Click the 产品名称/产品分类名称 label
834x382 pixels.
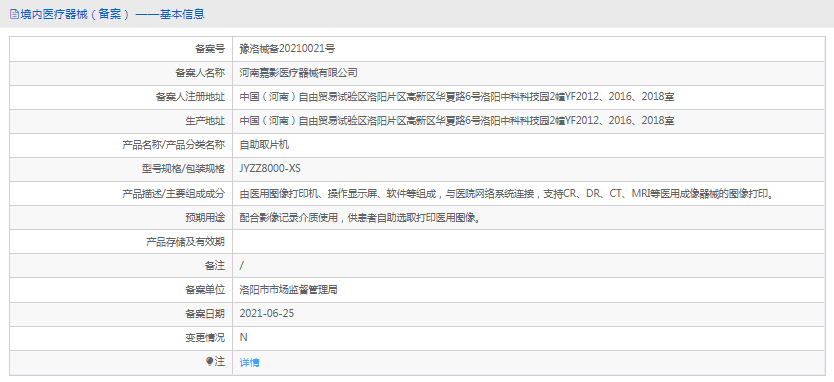pos(173,145)
